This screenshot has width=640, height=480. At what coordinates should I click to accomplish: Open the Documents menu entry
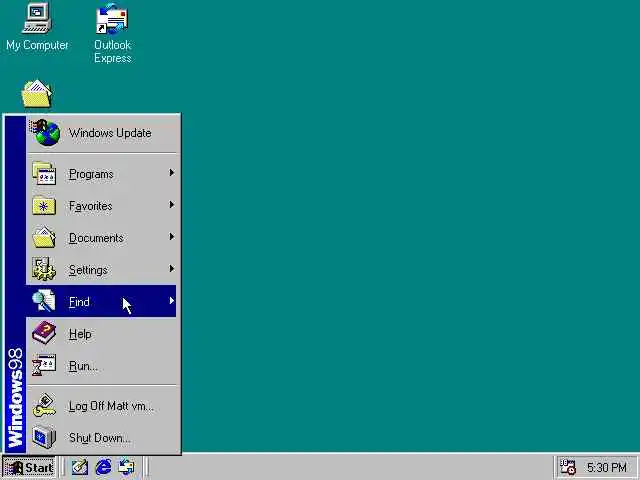pos(101,237)
